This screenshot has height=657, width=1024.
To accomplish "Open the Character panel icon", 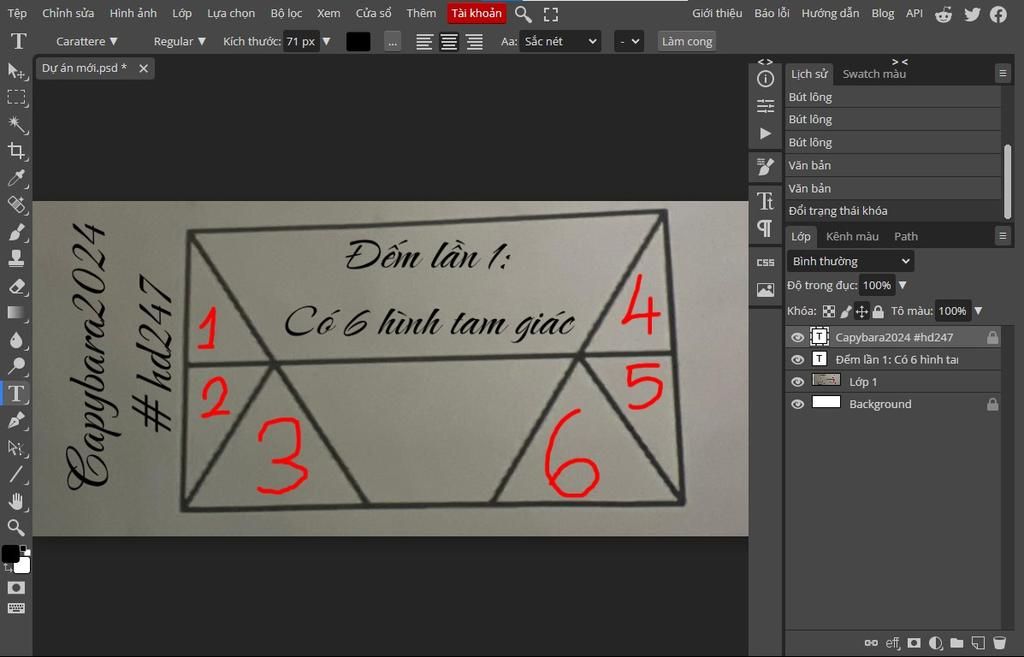I will click(765, 200).
